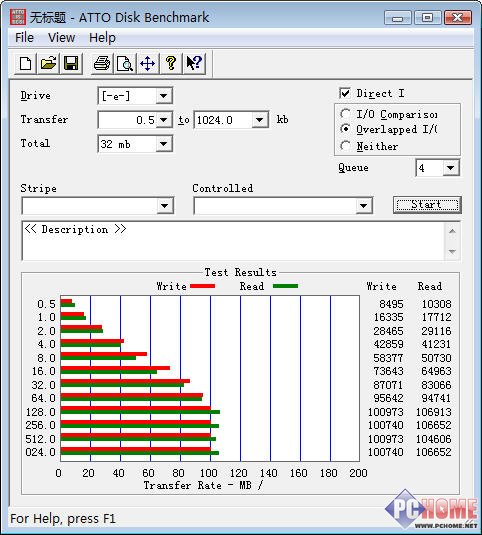Screen dimensions: 482x535
Task: Start the benchmark test
Action: point(427,205)
